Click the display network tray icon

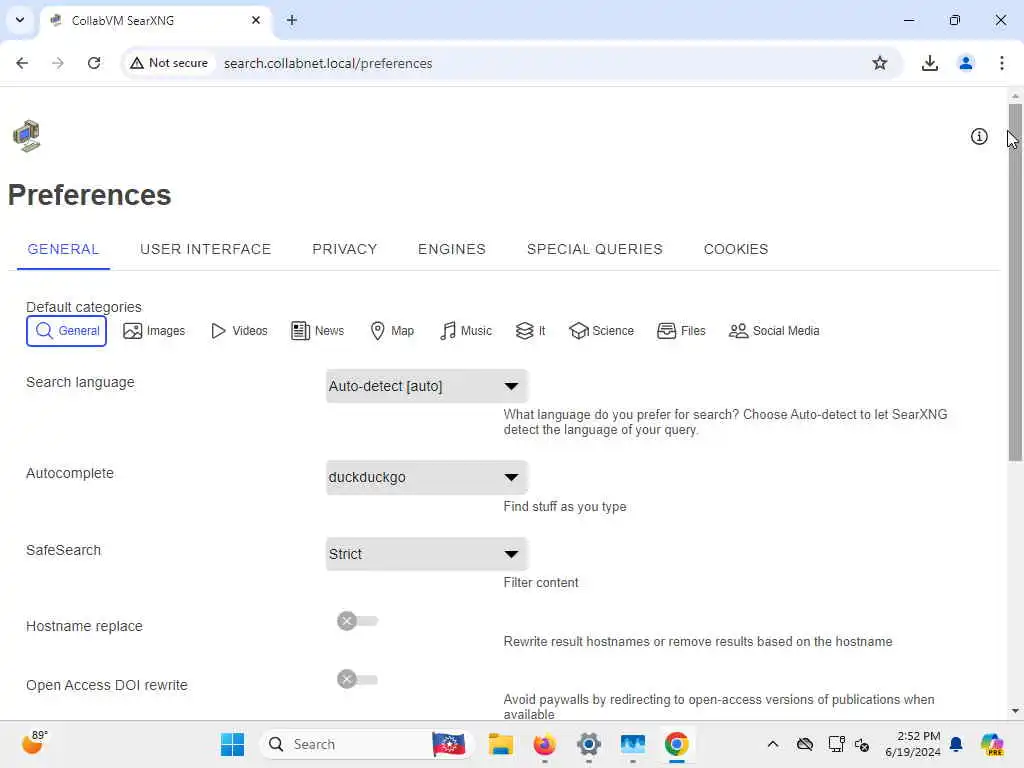pos(836,744)
